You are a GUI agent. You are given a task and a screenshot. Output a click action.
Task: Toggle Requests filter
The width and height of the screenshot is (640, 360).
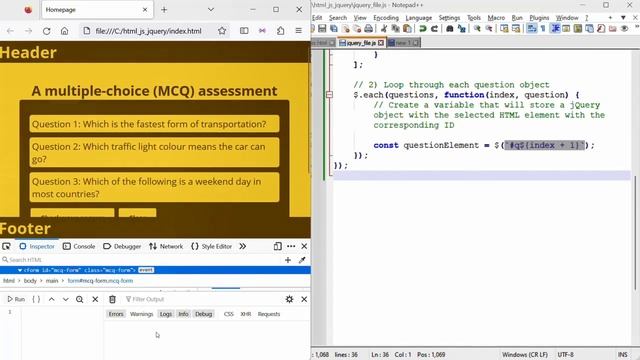269,314
